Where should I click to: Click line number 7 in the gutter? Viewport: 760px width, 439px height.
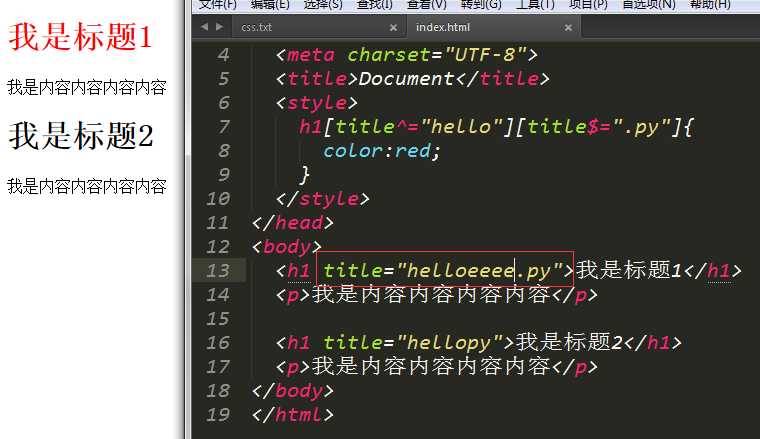(223, 126)
